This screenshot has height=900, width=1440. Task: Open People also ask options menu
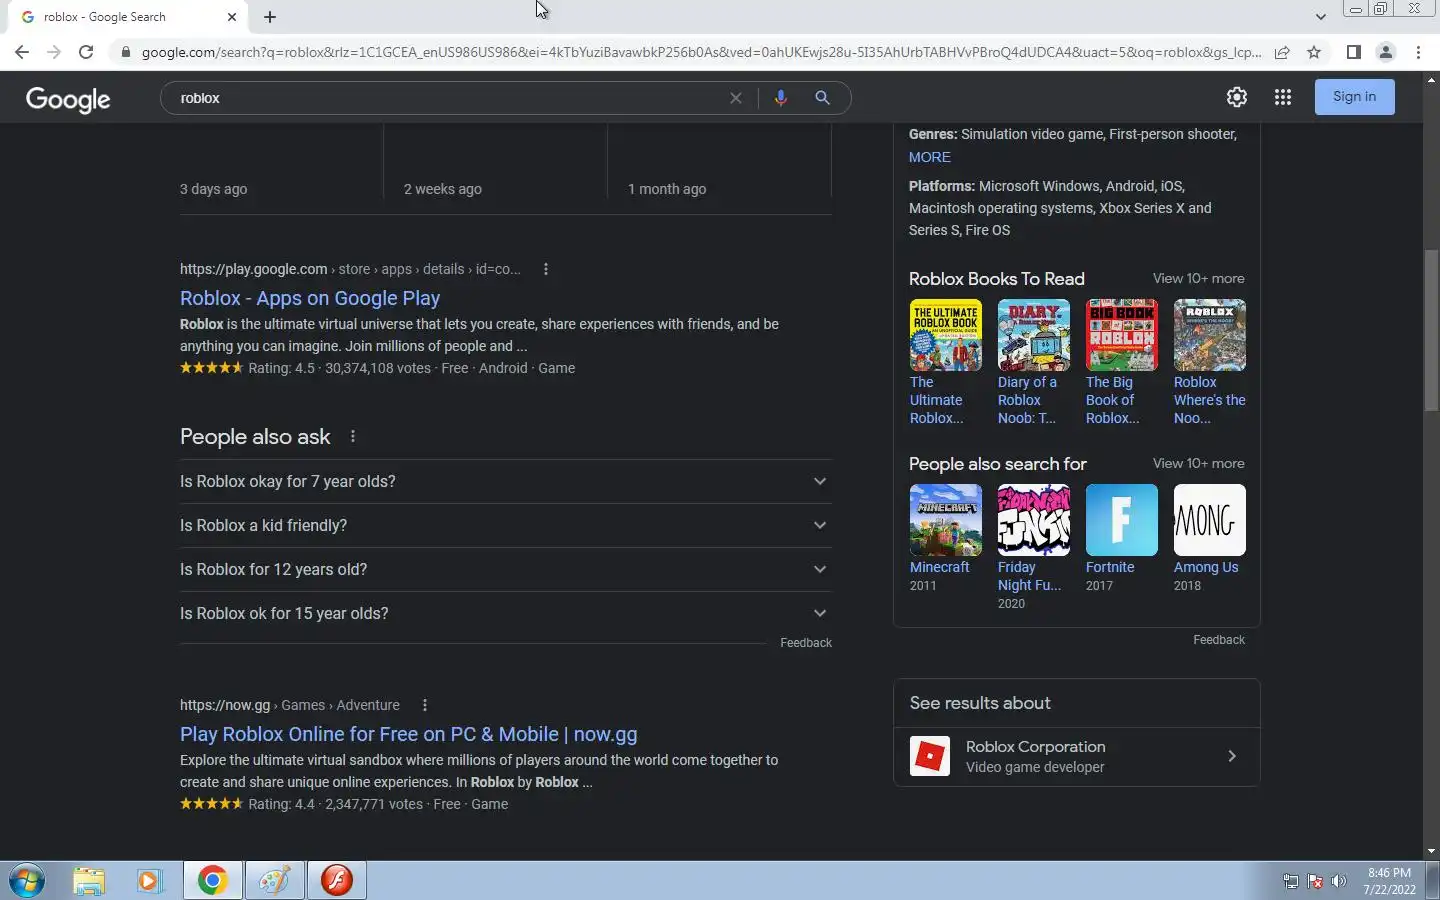coord(353,436)
